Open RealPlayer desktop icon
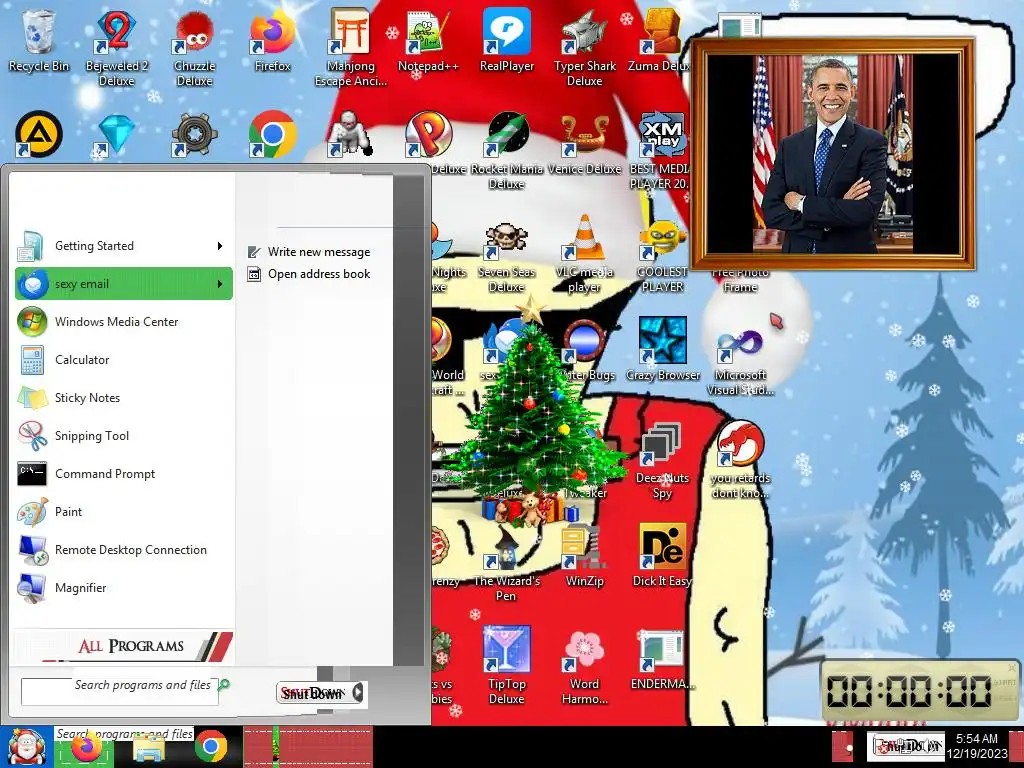 click(x=506, y=42)
